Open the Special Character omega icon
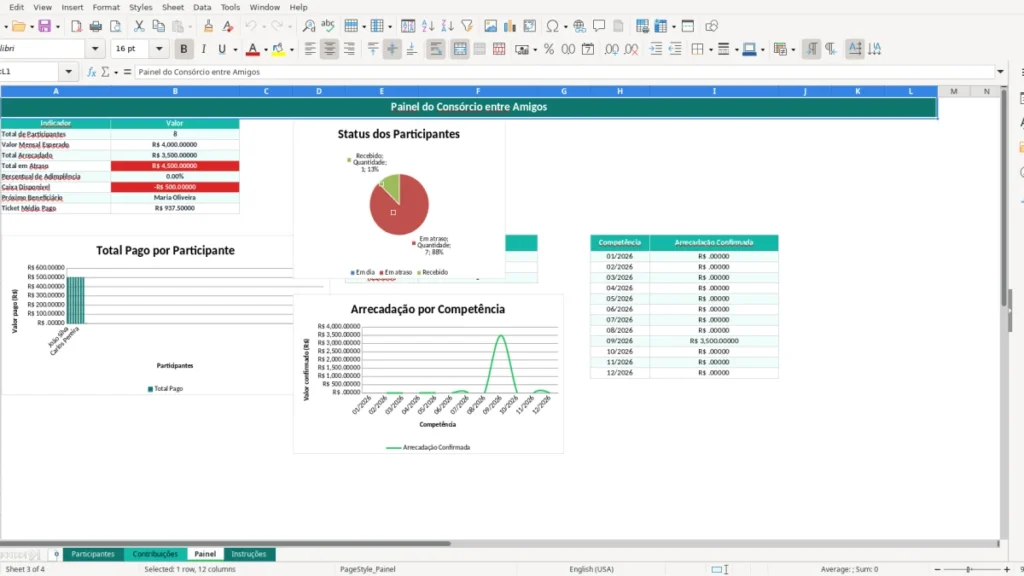This screenshot has width=1024, height=576. point(552,26)
